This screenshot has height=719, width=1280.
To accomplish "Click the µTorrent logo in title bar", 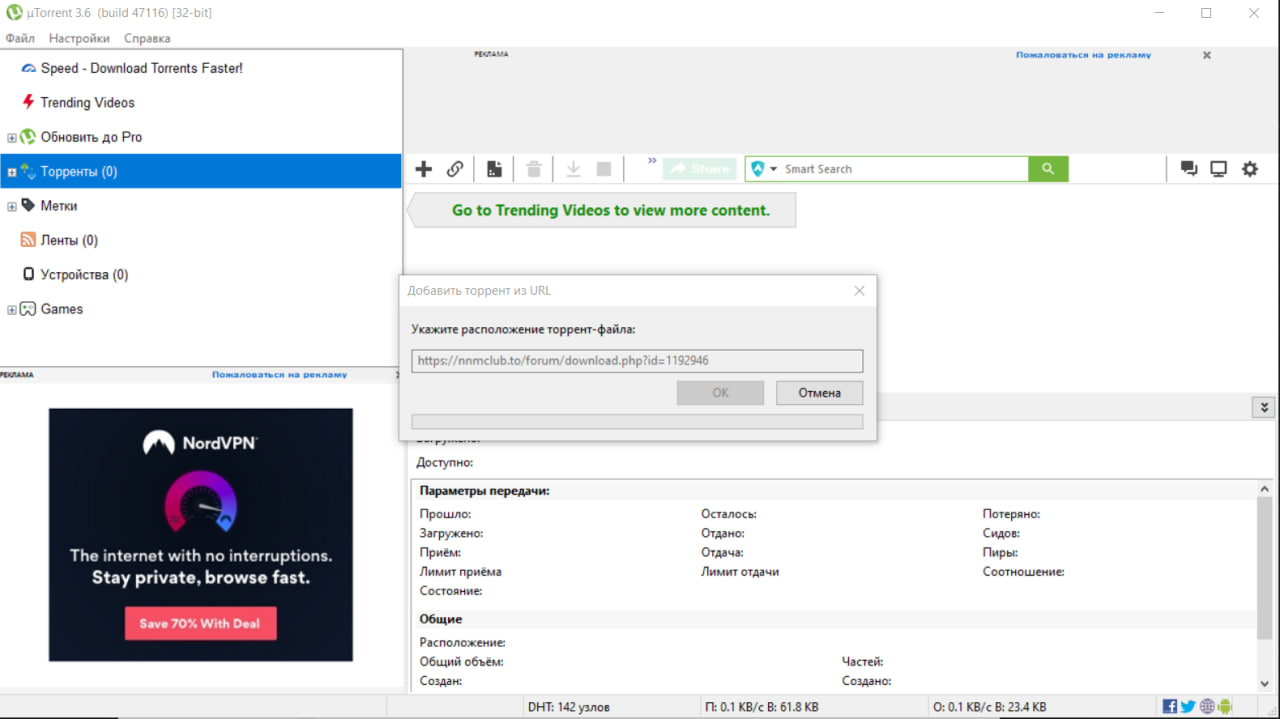I will (14, 13).
